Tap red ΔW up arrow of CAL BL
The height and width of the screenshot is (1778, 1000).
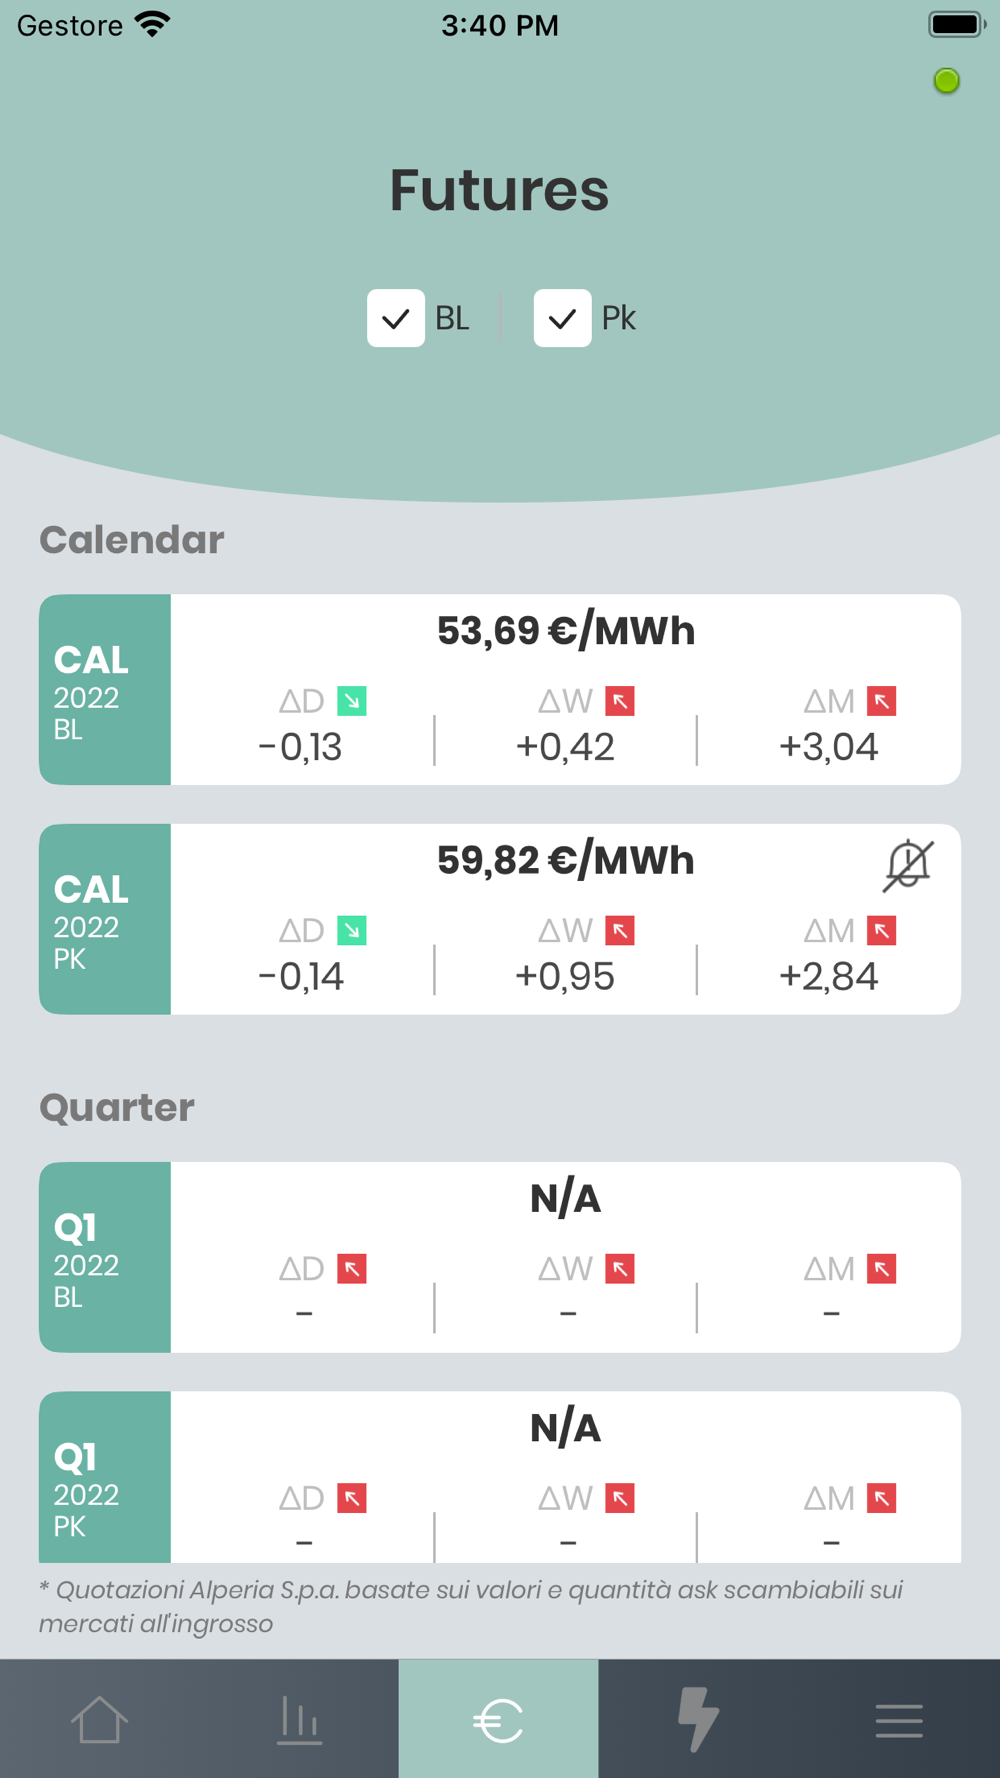[620, 701]
